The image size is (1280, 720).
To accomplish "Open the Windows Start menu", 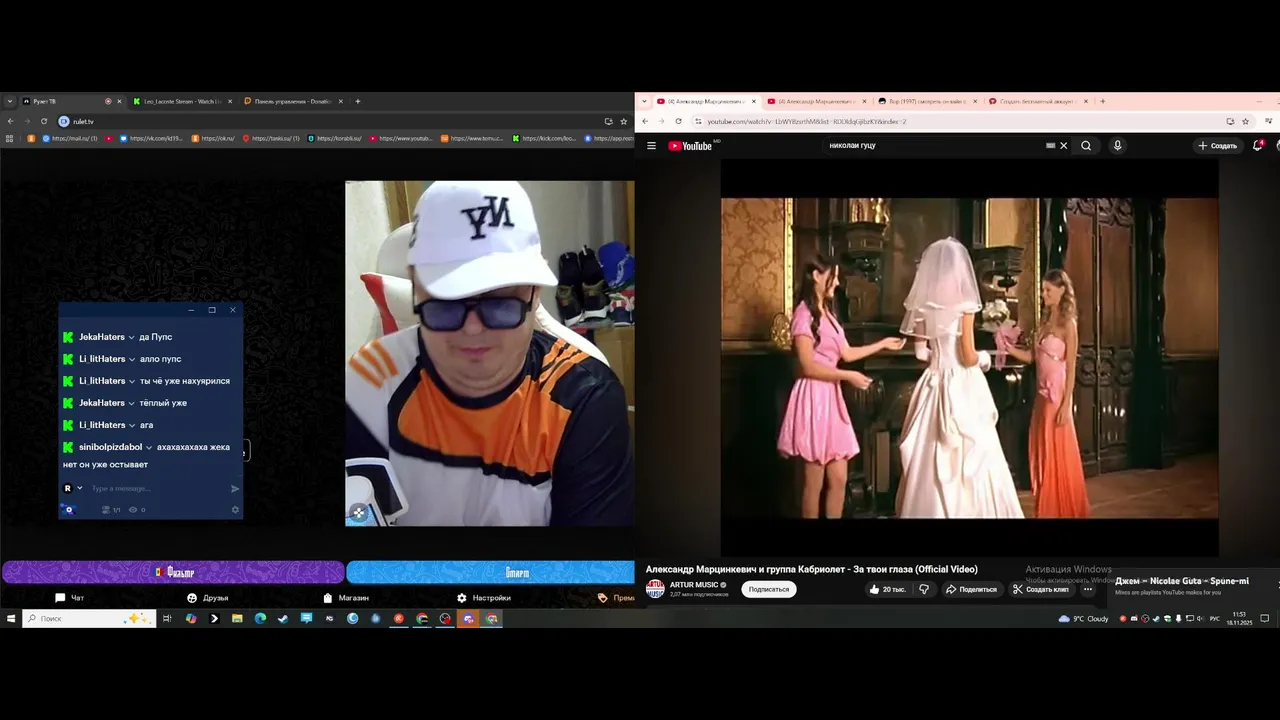I will pyautogui.click(x=11, y=619).
